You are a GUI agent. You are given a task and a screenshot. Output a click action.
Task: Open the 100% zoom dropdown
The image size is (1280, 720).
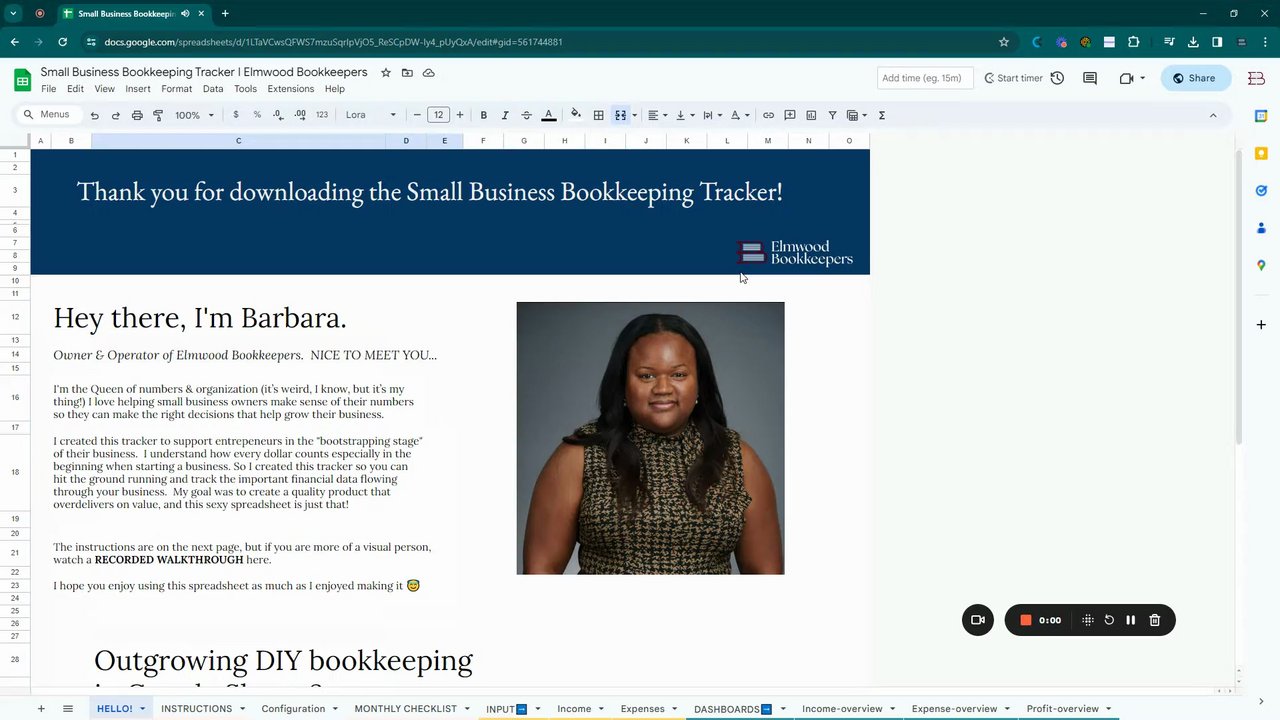194,115
